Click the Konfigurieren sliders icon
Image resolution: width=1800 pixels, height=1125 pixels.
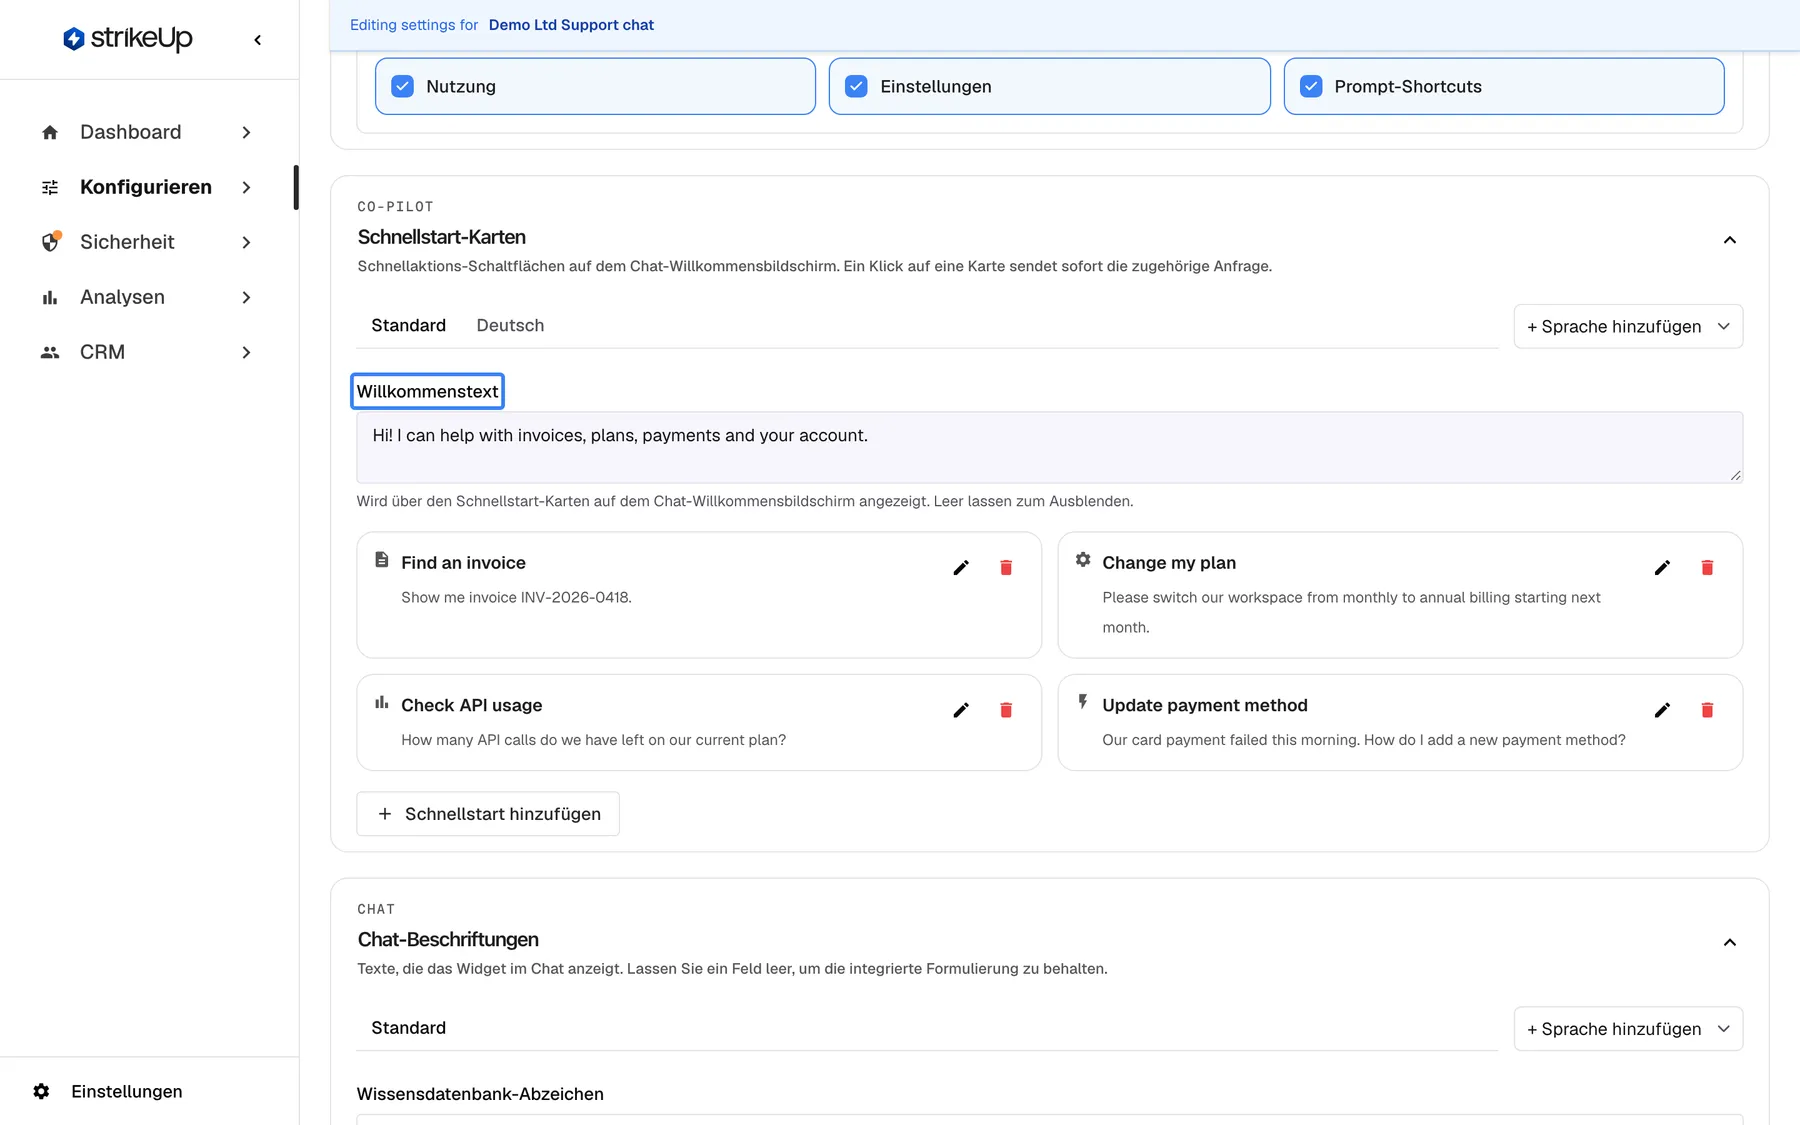tap(50, 187)
